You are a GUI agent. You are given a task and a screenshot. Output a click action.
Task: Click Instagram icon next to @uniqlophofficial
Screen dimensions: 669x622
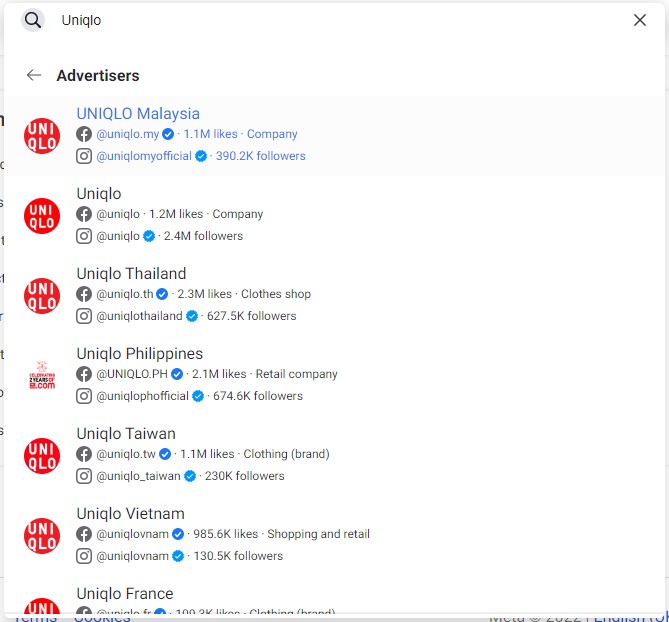(x=84, y=396)
